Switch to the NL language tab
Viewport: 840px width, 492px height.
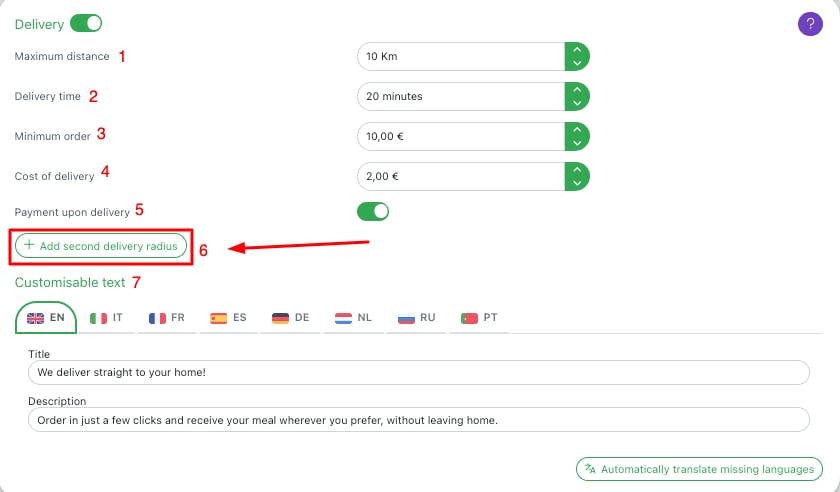point(354,318)
